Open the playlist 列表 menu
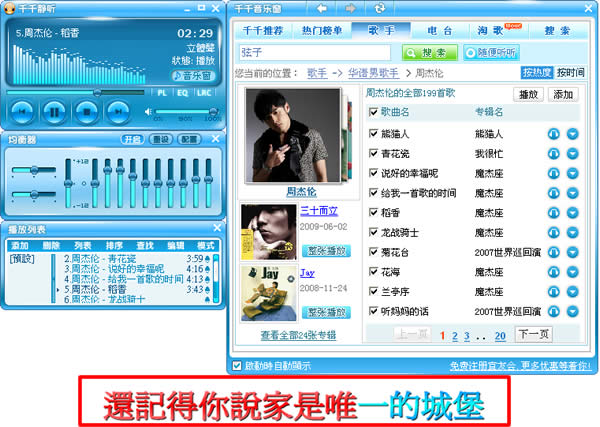600x427 pixels. (x=82, y=245)
